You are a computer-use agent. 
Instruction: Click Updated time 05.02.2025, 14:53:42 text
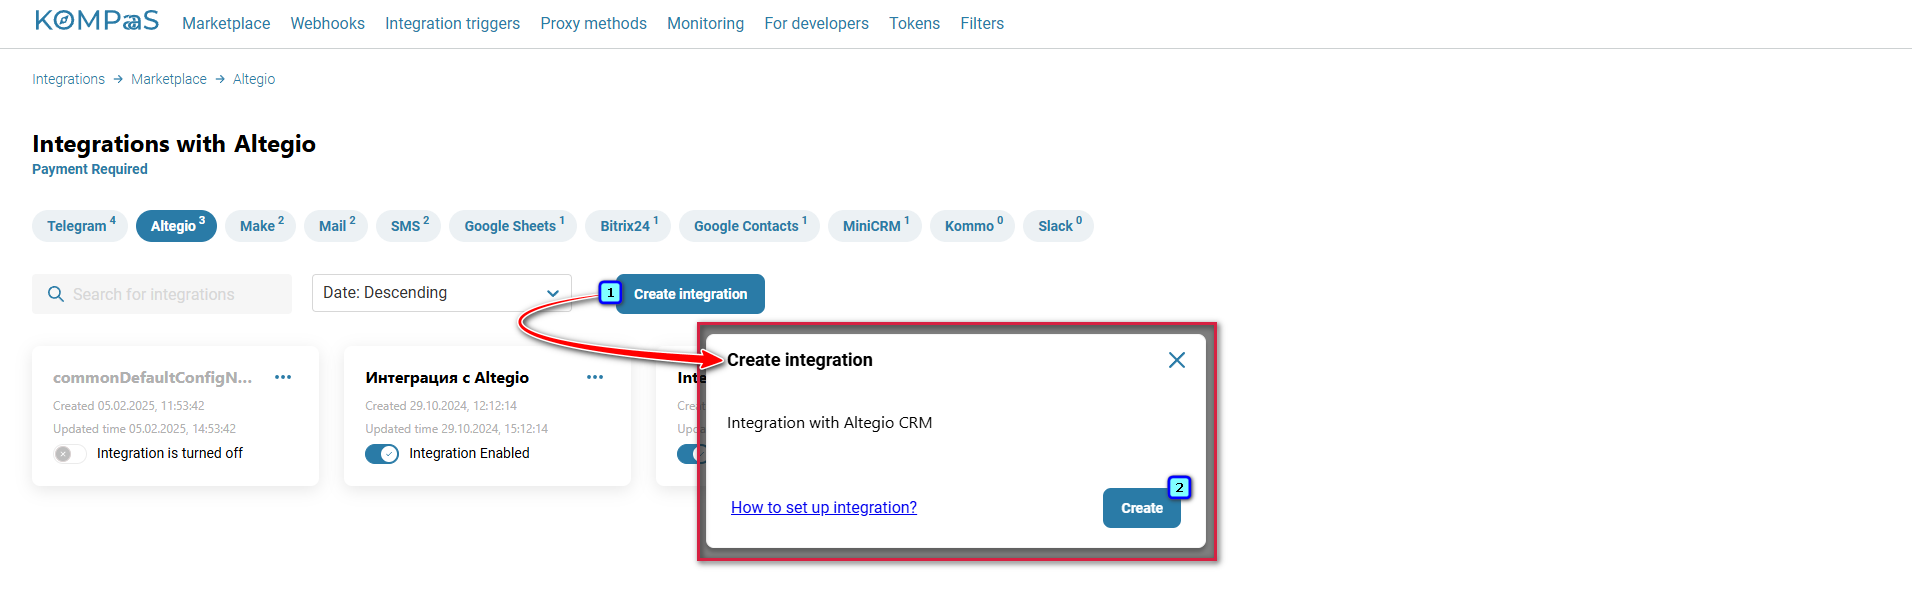pos(145,429)
